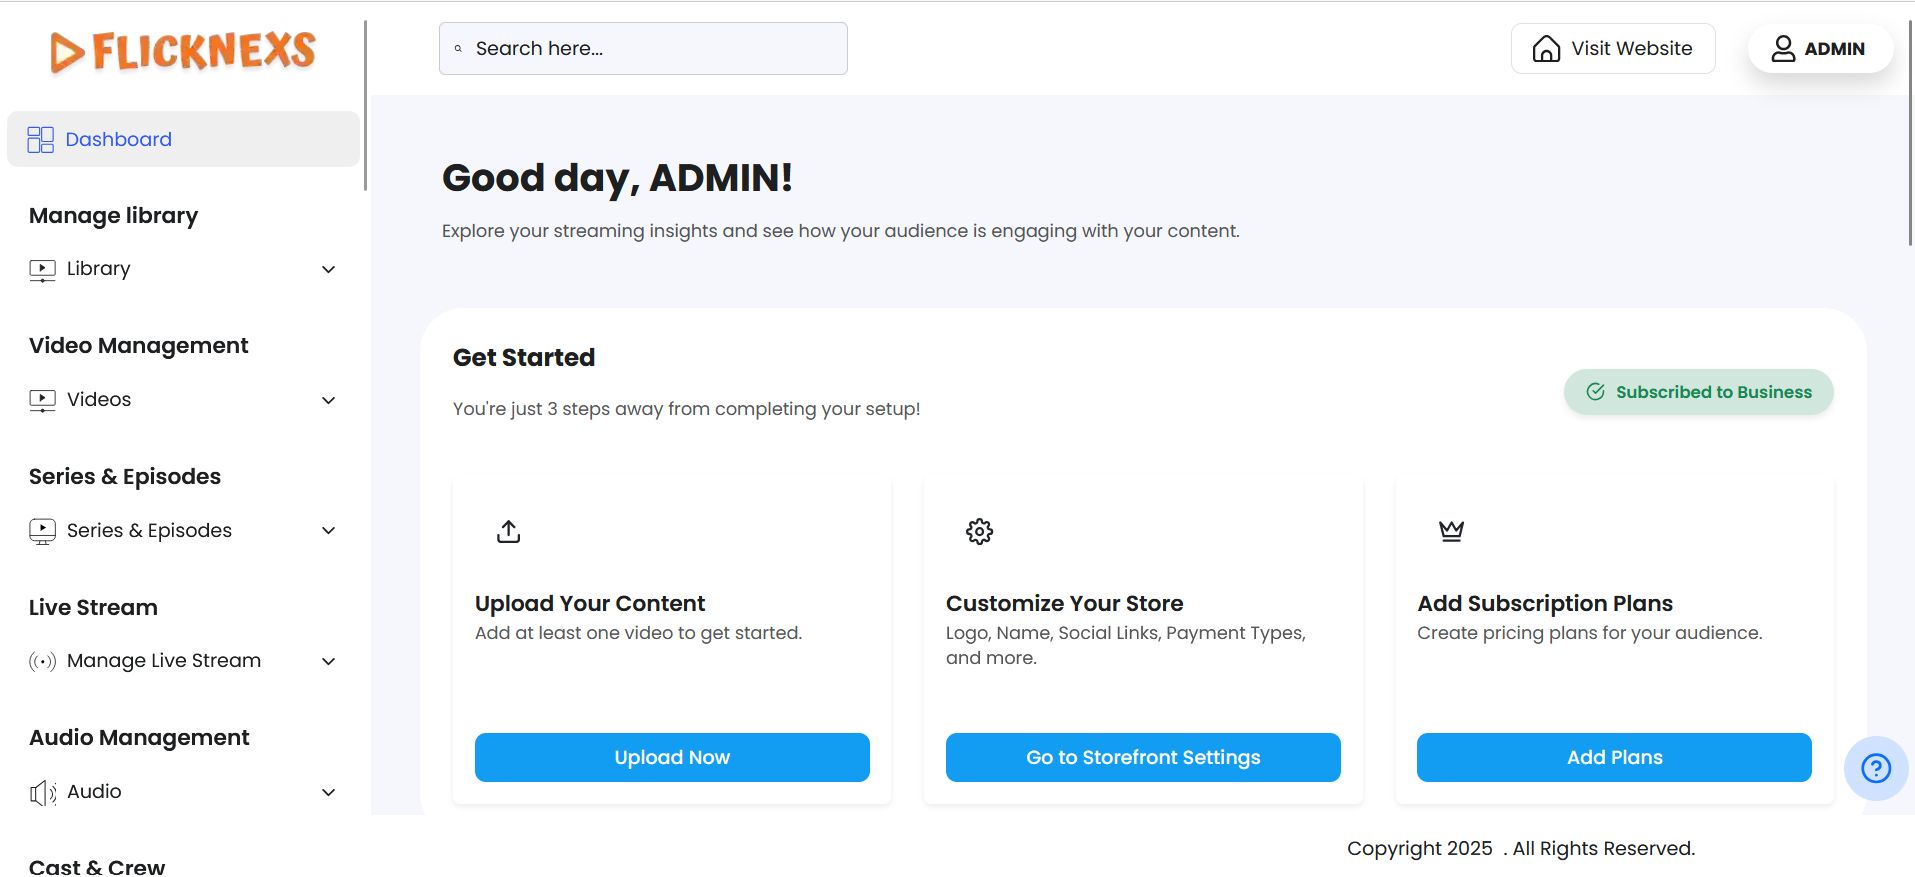Click the Upload Now button

pyautogui.click(x=672, y=758)
